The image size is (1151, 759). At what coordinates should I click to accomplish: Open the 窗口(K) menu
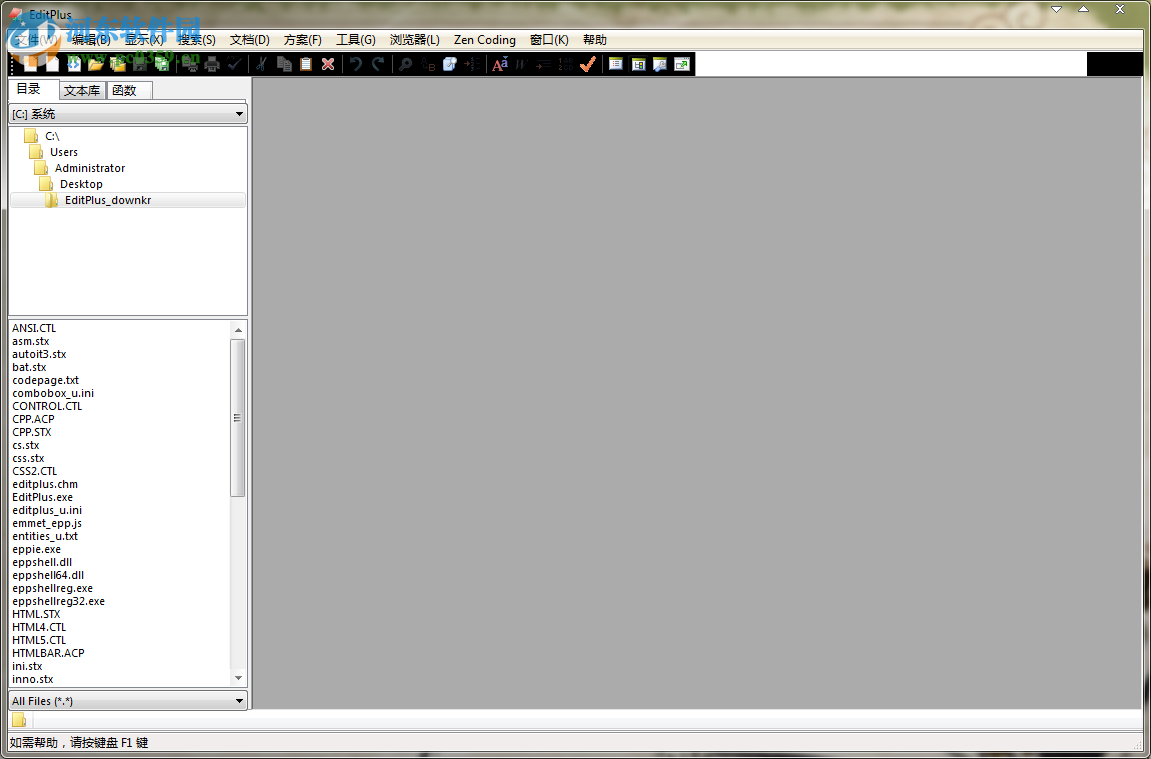[x=549, y=40]
